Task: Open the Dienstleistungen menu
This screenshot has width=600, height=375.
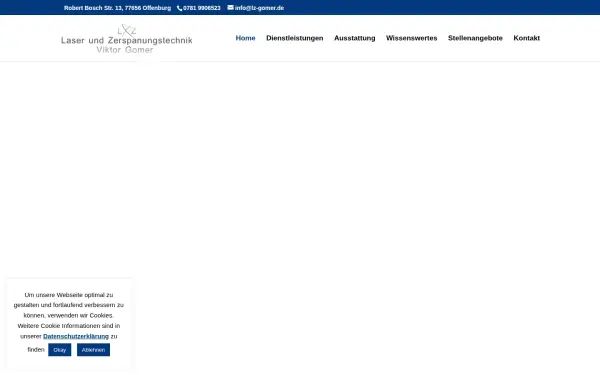Action: tap(295, 38)
